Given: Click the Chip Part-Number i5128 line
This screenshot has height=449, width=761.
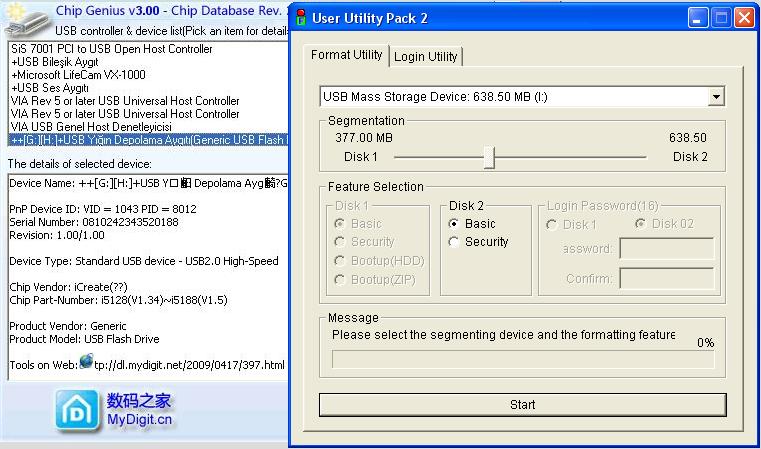Looking at the screenshot, I should point(118,300).
